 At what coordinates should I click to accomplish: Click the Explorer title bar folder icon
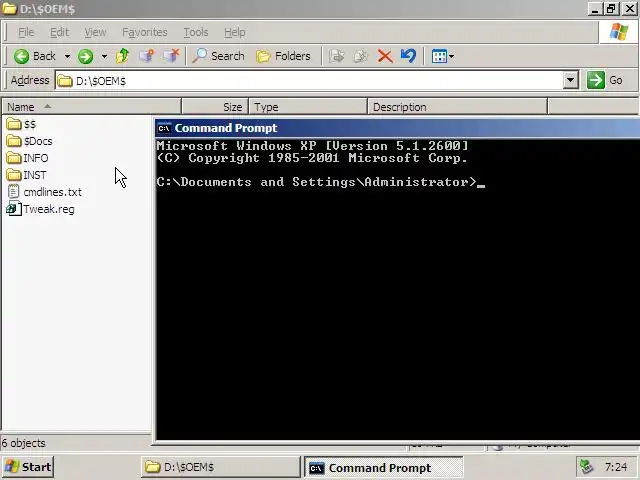[x=9, y=9]
